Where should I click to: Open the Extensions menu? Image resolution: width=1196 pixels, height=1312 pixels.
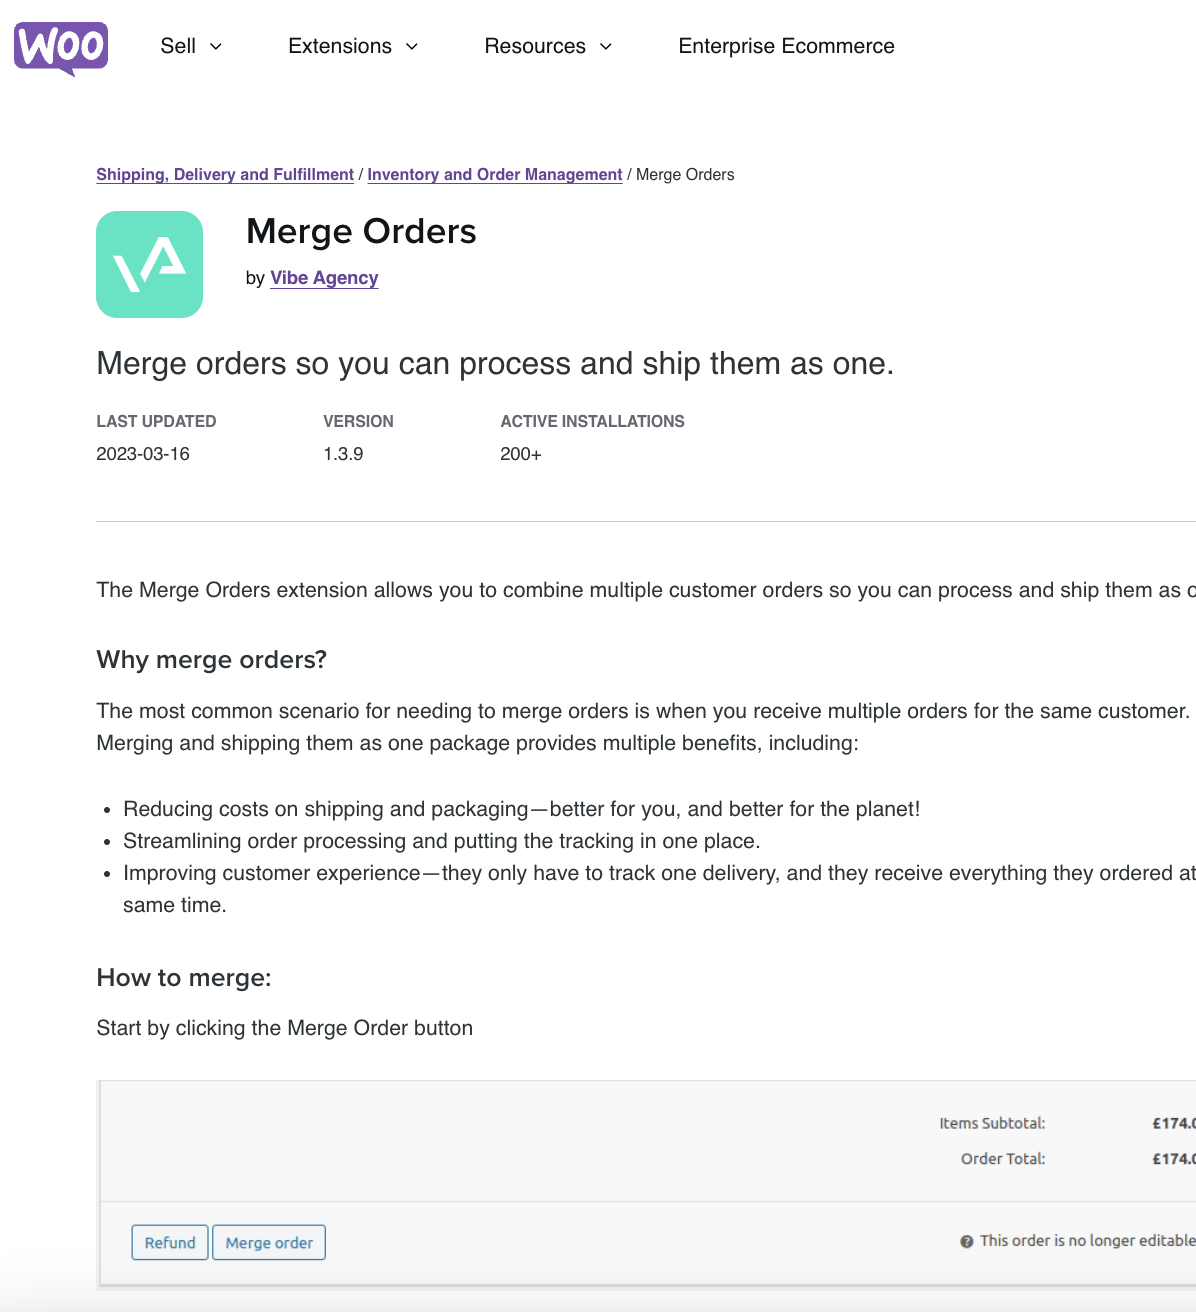tap(340, 46)
